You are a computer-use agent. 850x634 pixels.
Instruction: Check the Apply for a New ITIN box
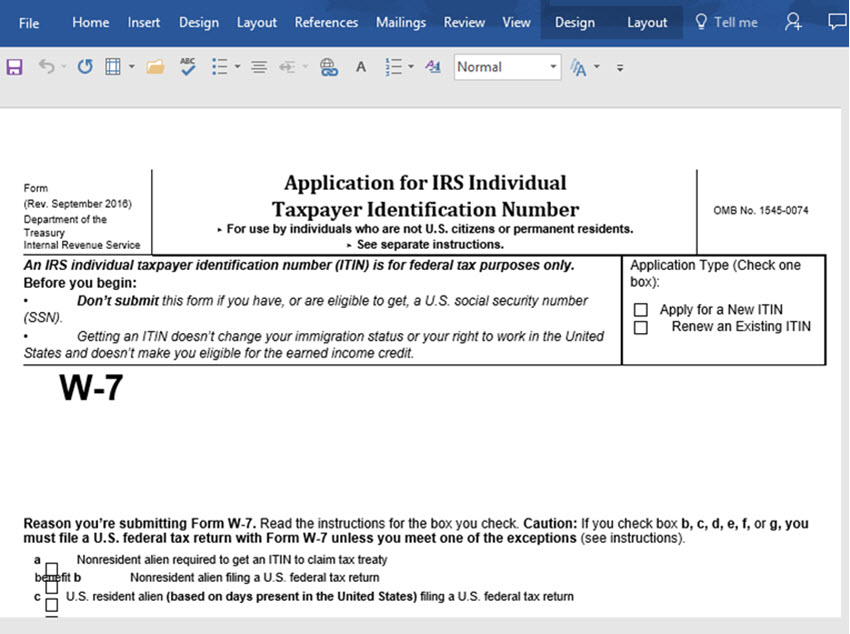coord(641,309)
